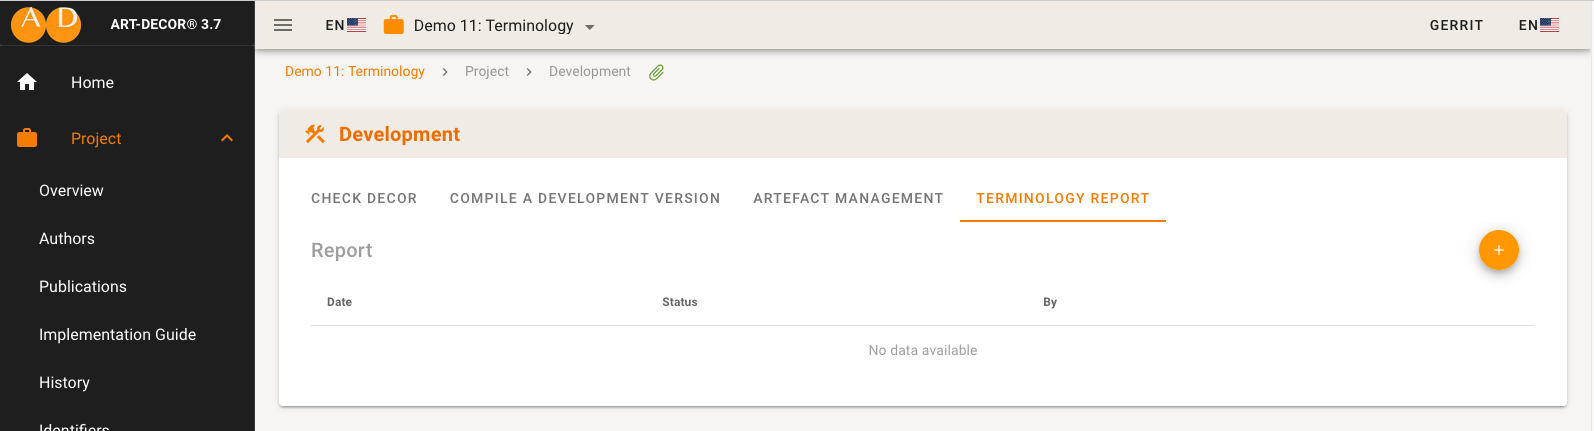Viewport: 1594px width, 431px height.
Task: Click the top-right US flag language icon
Action: tap(1549, 25)
